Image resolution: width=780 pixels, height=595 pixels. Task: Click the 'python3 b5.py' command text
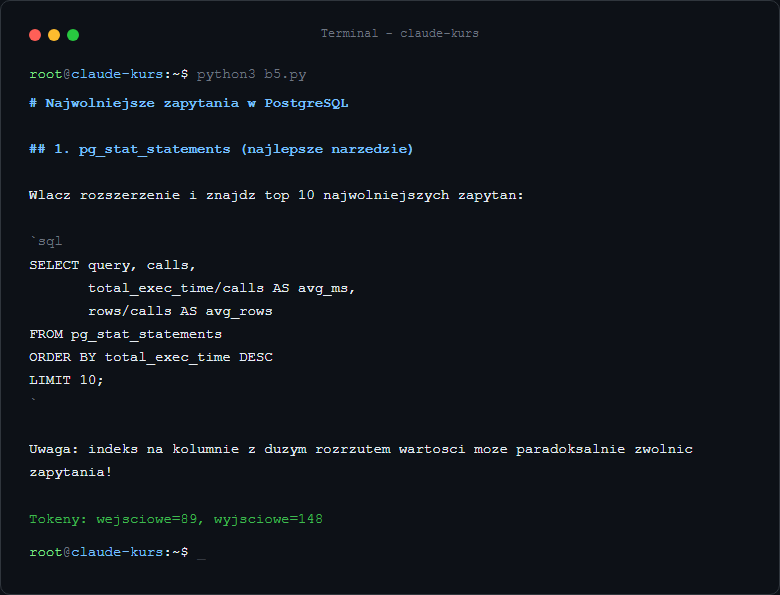click(x=251, y=74)
